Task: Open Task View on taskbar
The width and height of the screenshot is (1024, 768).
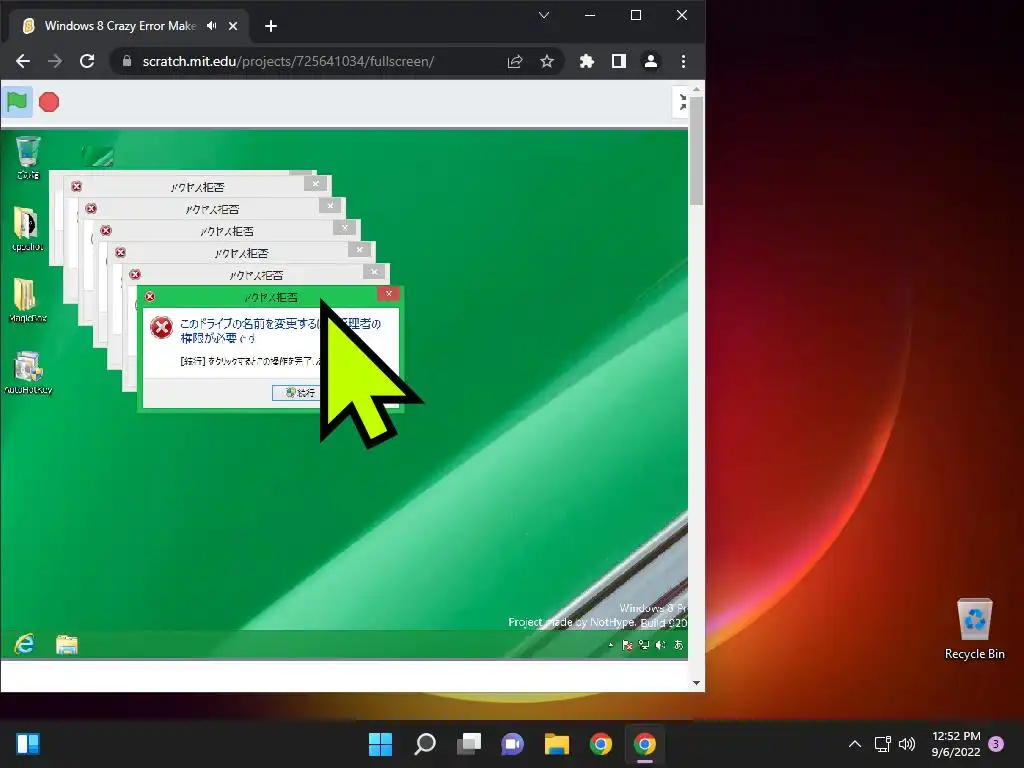Action: [468, 744]
